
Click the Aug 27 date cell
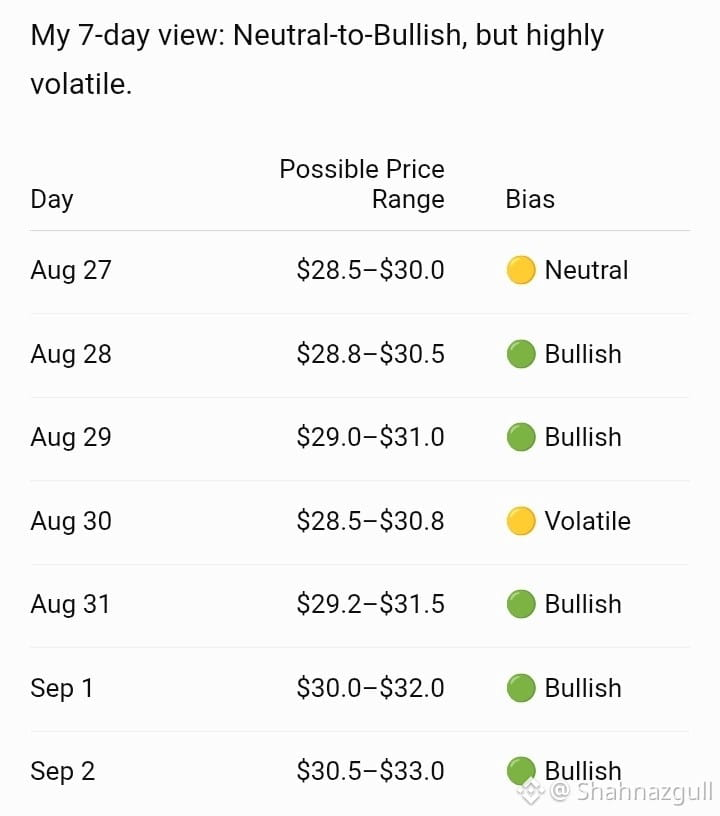[71, 271]
